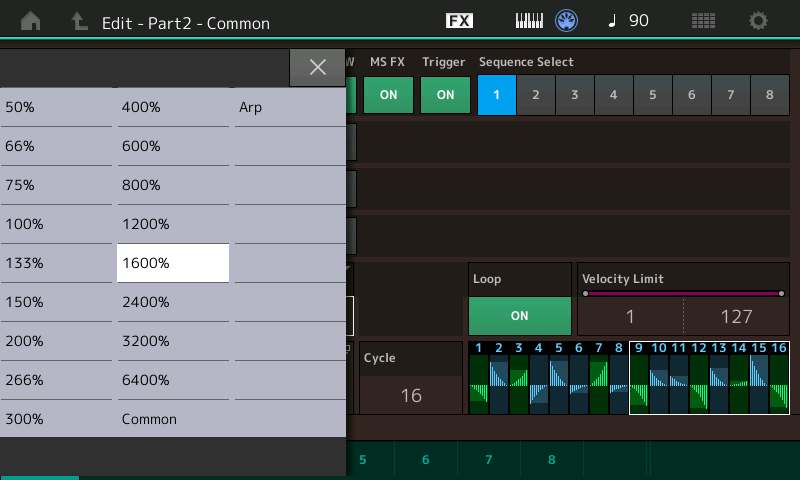Switch to Sequence Select number 5
The width and height of the screenshot is (800, 480).
652,95
